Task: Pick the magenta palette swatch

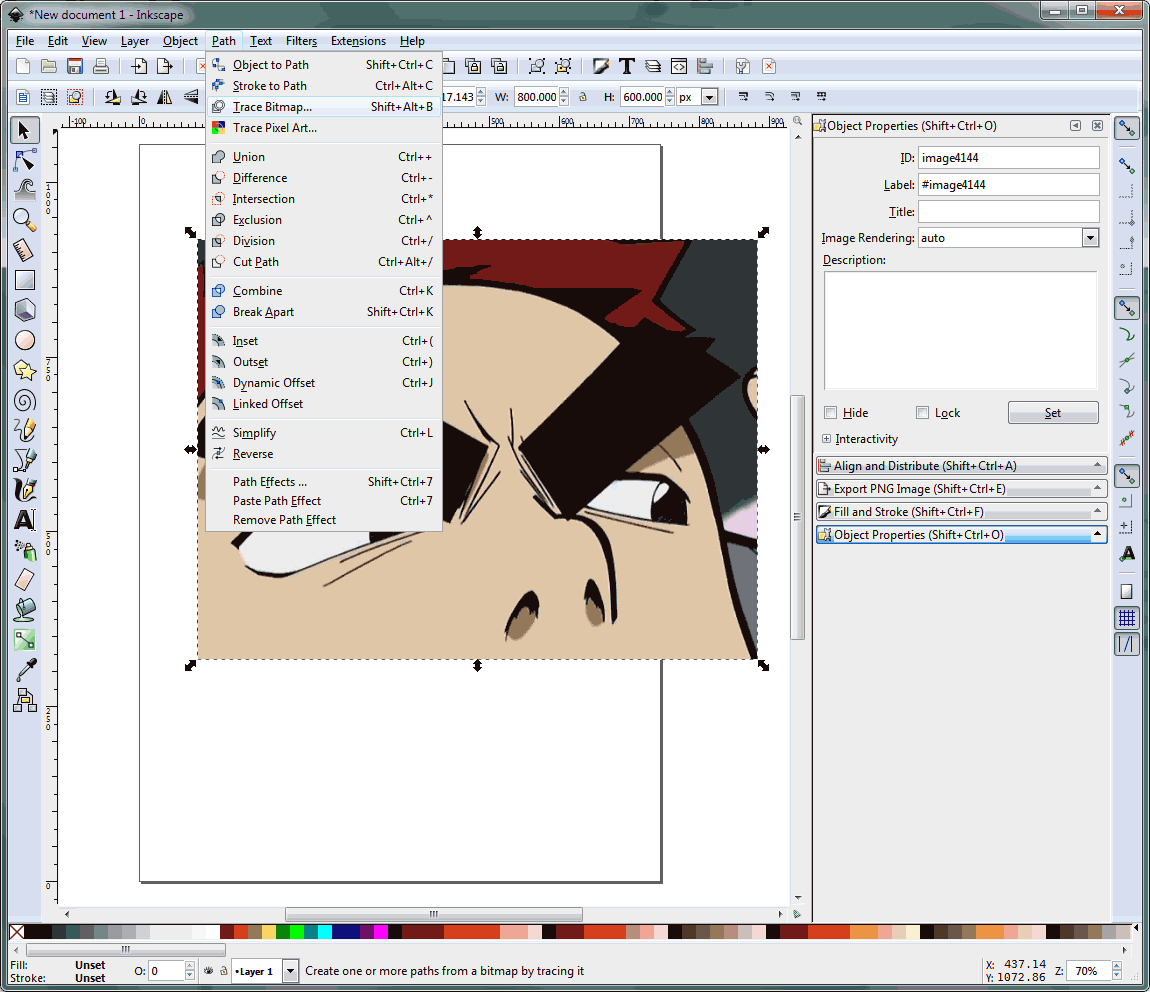Action: pyautogui.click(x=381, y=932)
